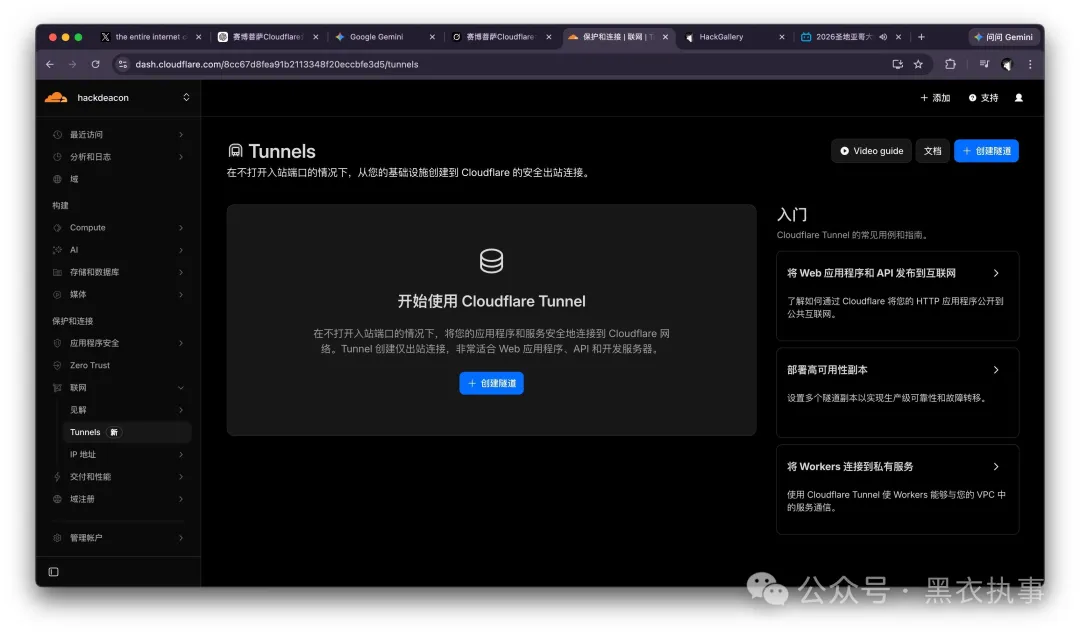This screenshot has height=634, width=1080.
Task: Collapse the 联网 sidebar section
Action: coord(118,387)
